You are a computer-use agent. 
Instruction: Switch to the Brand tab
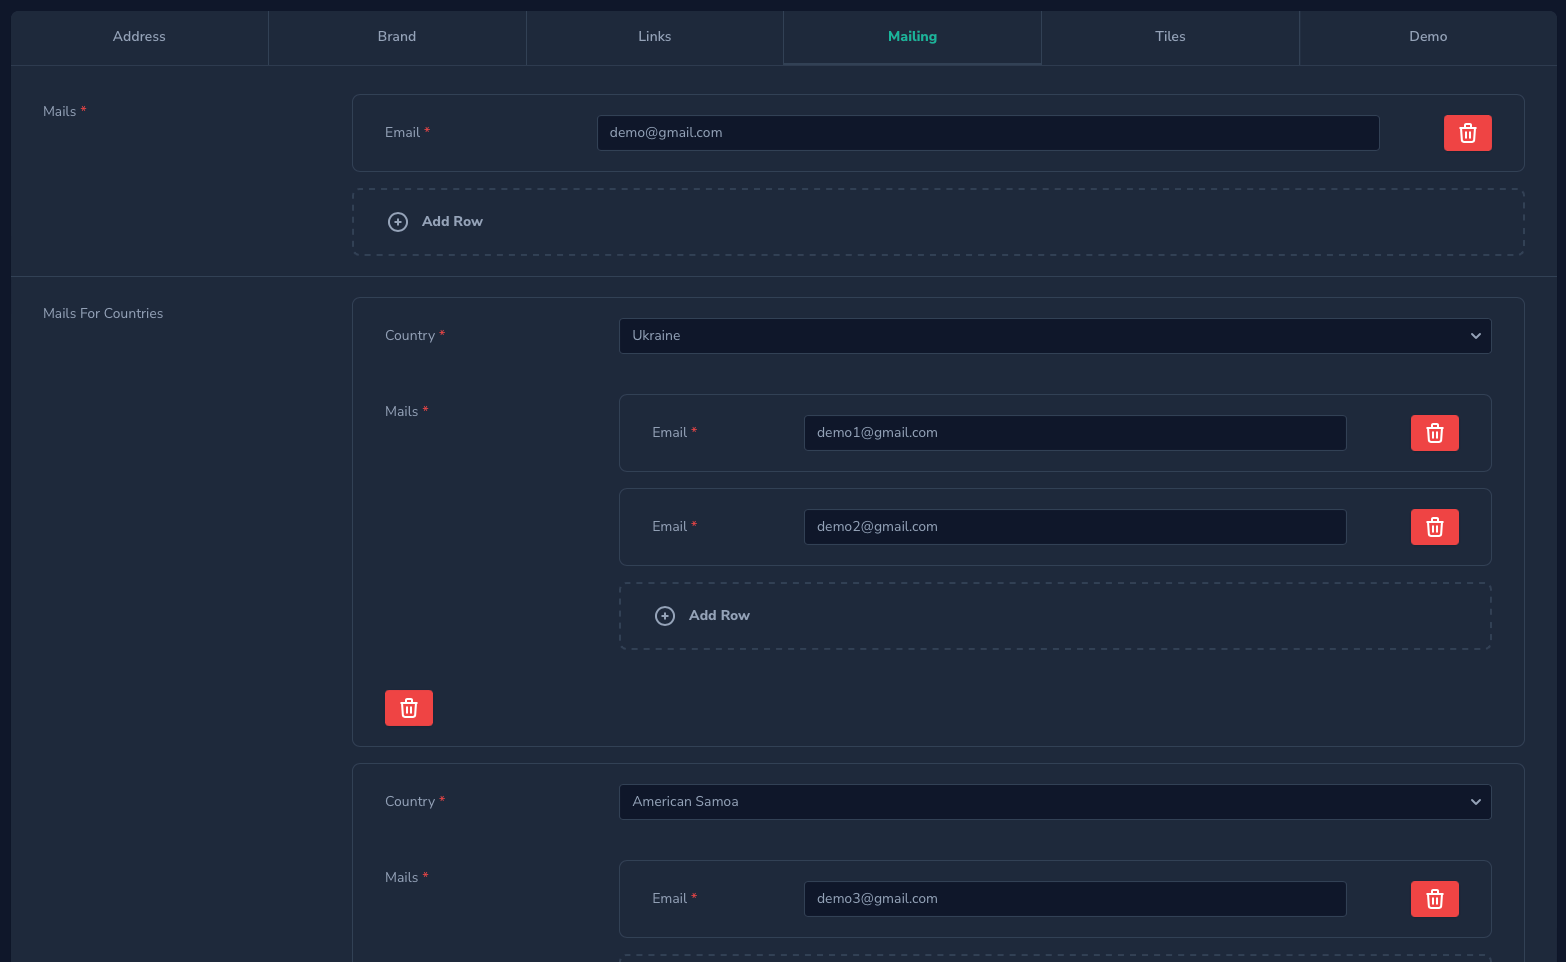(x=397, y=37)
